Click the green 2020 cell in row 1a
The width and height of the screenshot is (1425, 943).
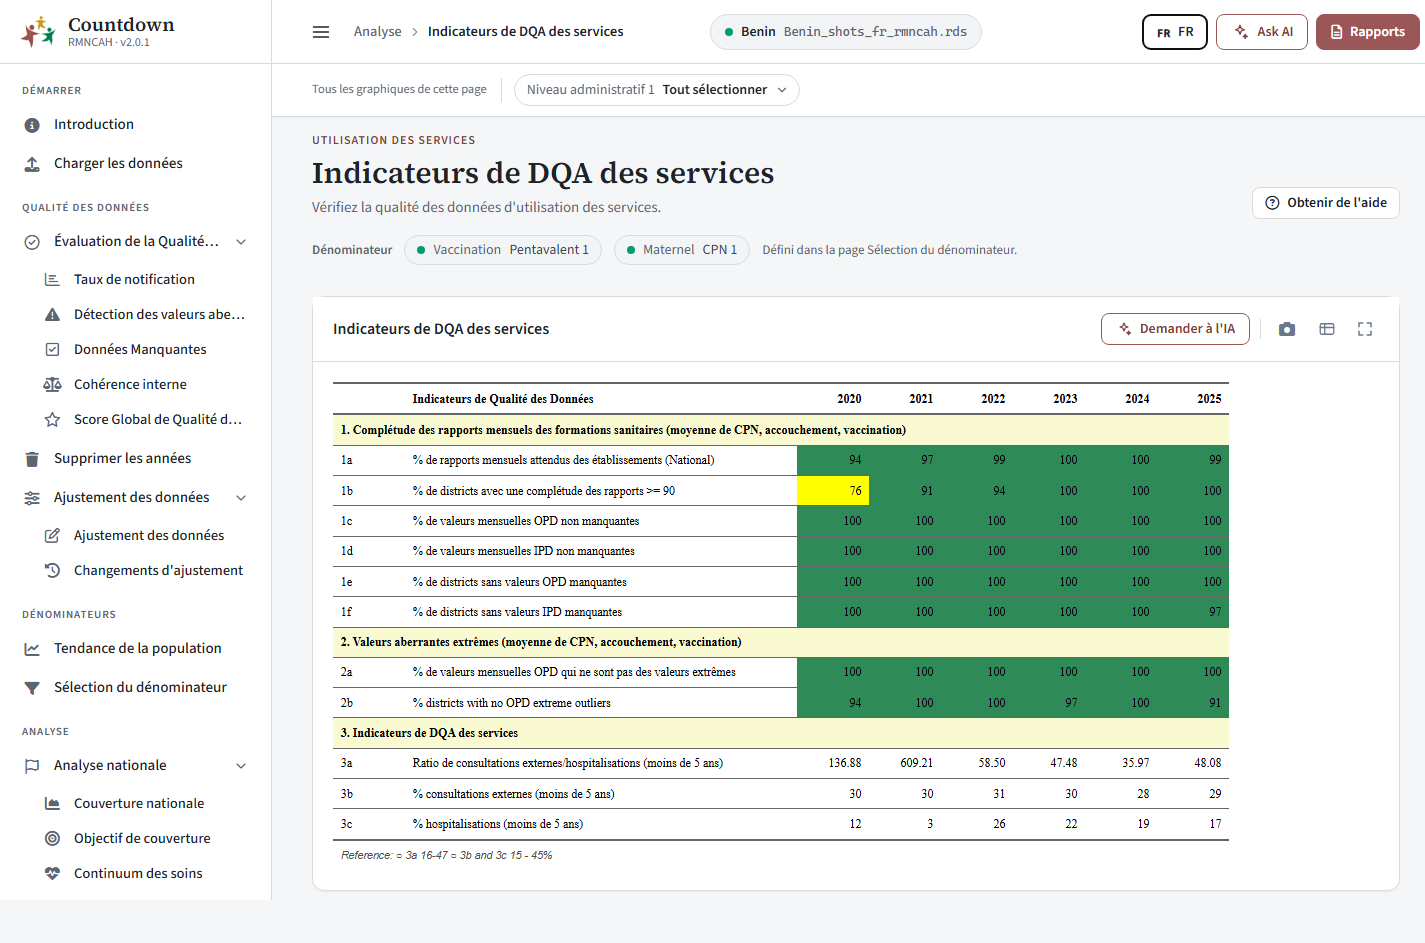(x=833, y=460)
